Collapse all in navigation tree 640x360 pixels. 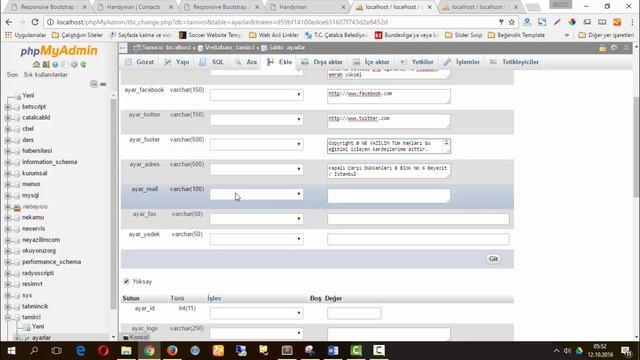(x=94, y=84)
